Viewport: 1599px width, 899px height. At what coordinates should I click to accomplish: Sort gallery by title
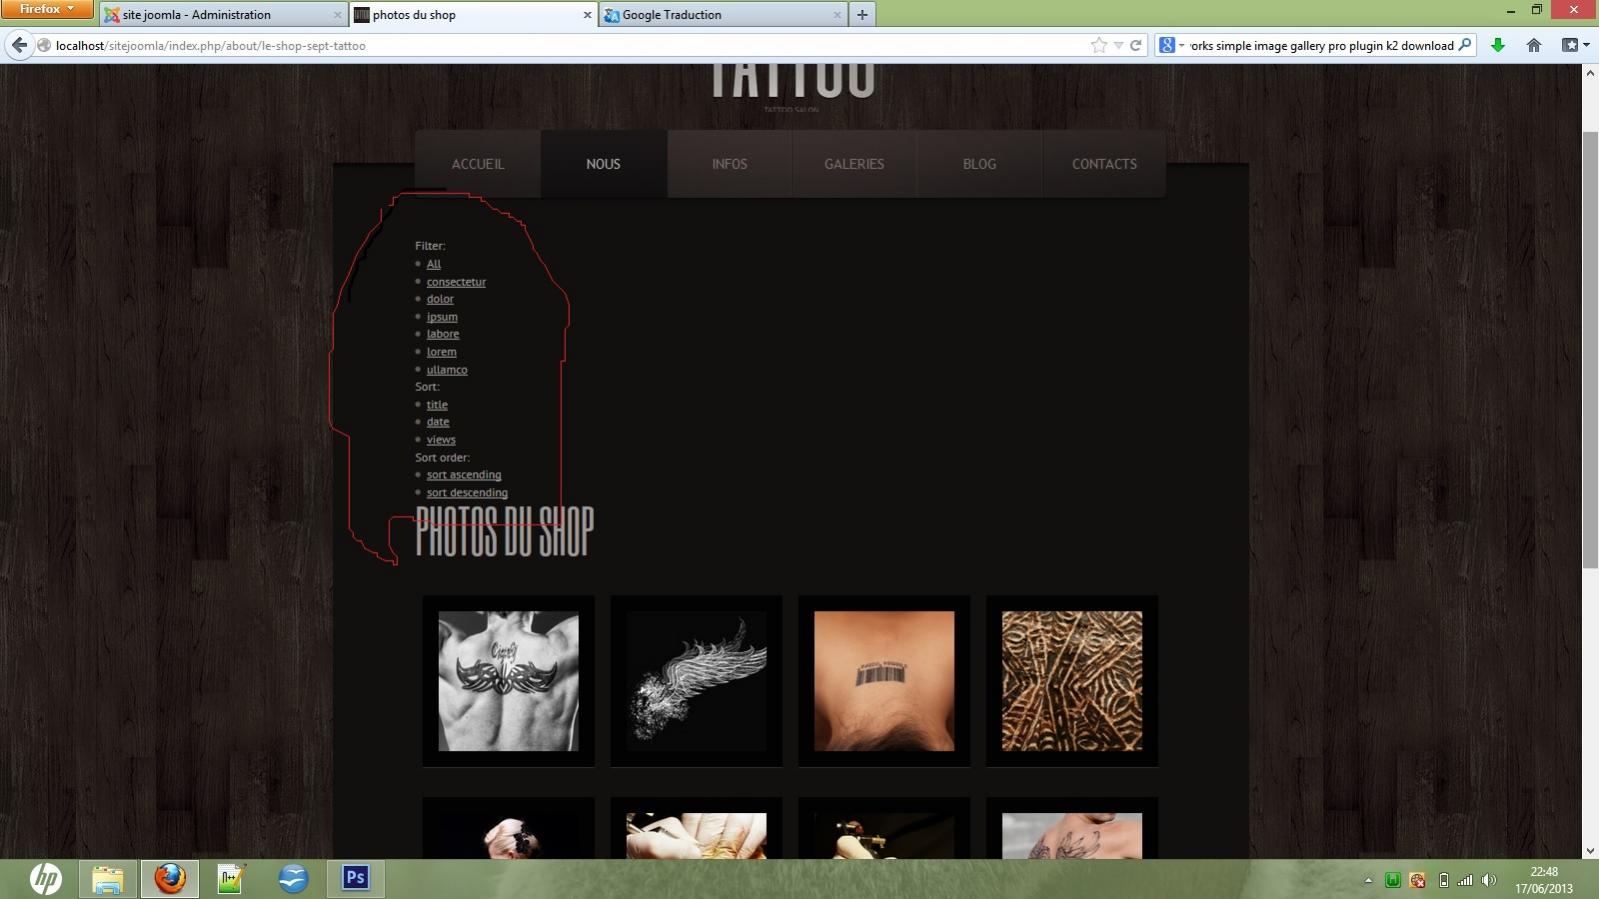(437, 405)
